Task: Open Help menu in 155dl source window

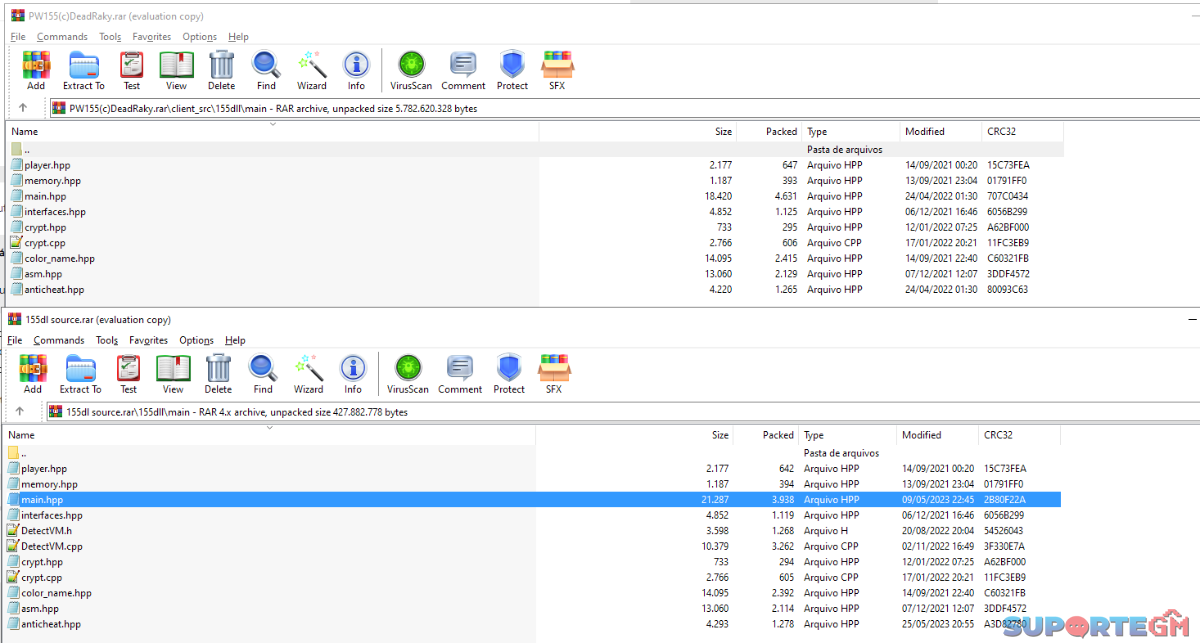Action: pyautogui.click(x=235, y=340)
